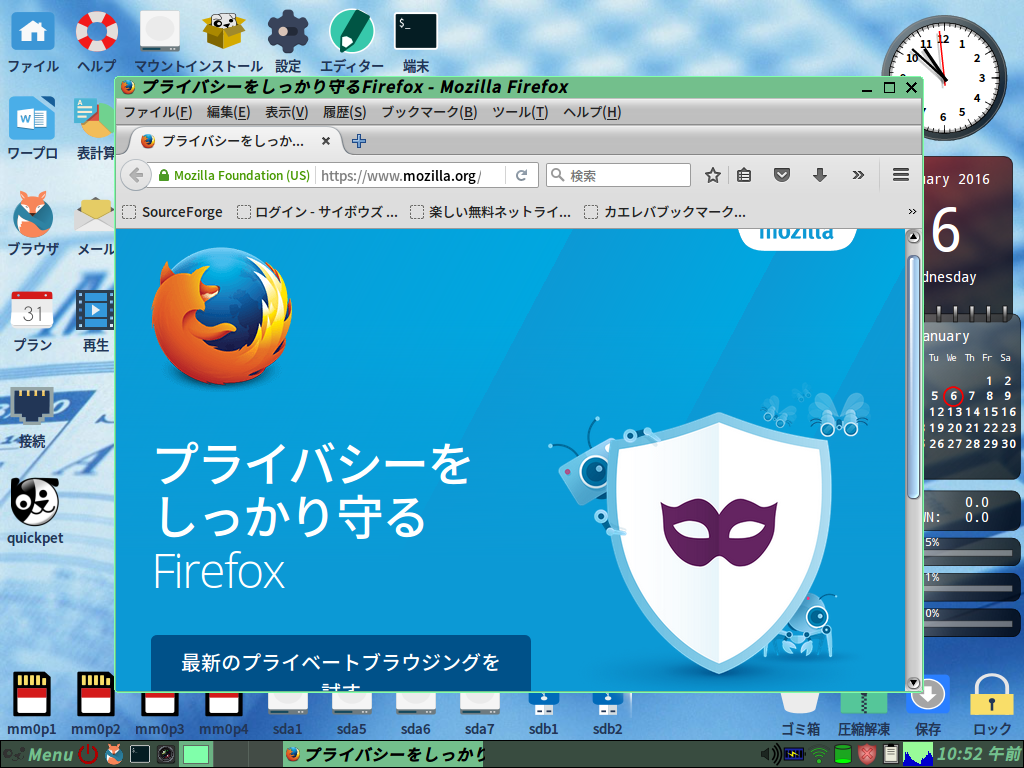This screenshot has width=1024, height=768.
Task: Open the 設定 gear desktop icon
Action: click(x=287, y=31)
